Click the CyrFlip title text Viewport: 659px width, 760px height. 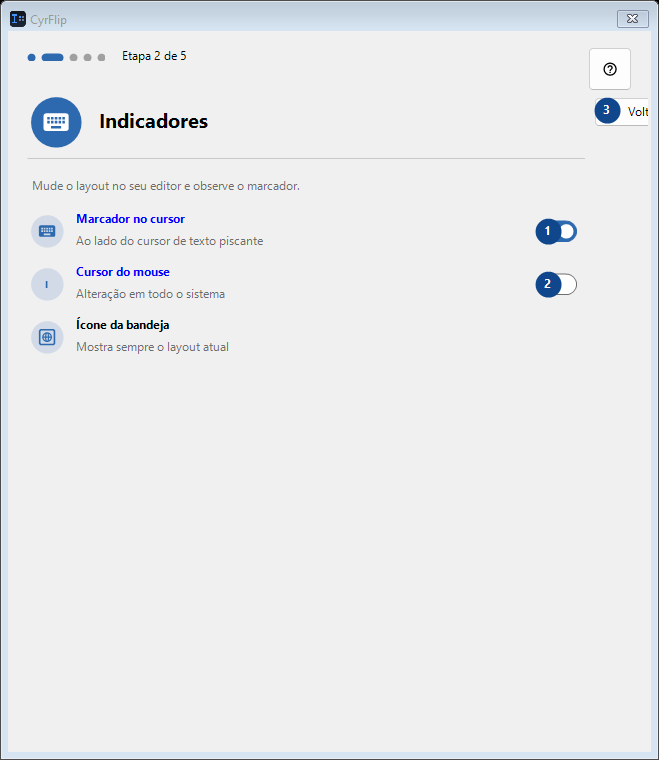(x=48, y=20)
